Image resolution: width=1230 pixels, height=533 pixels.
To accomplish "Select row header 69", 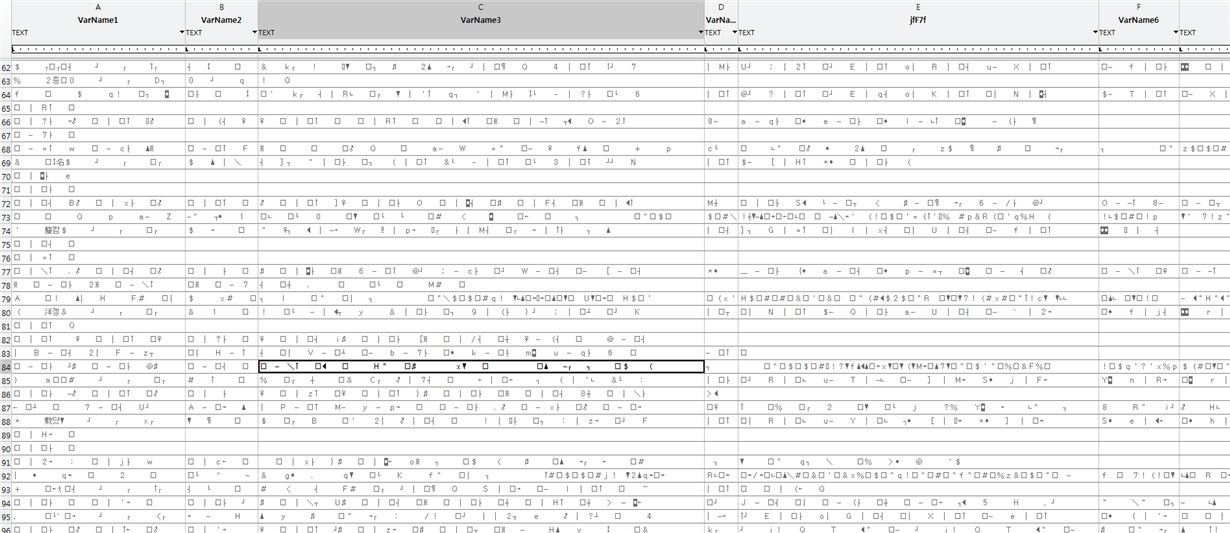I will [5, 162].
